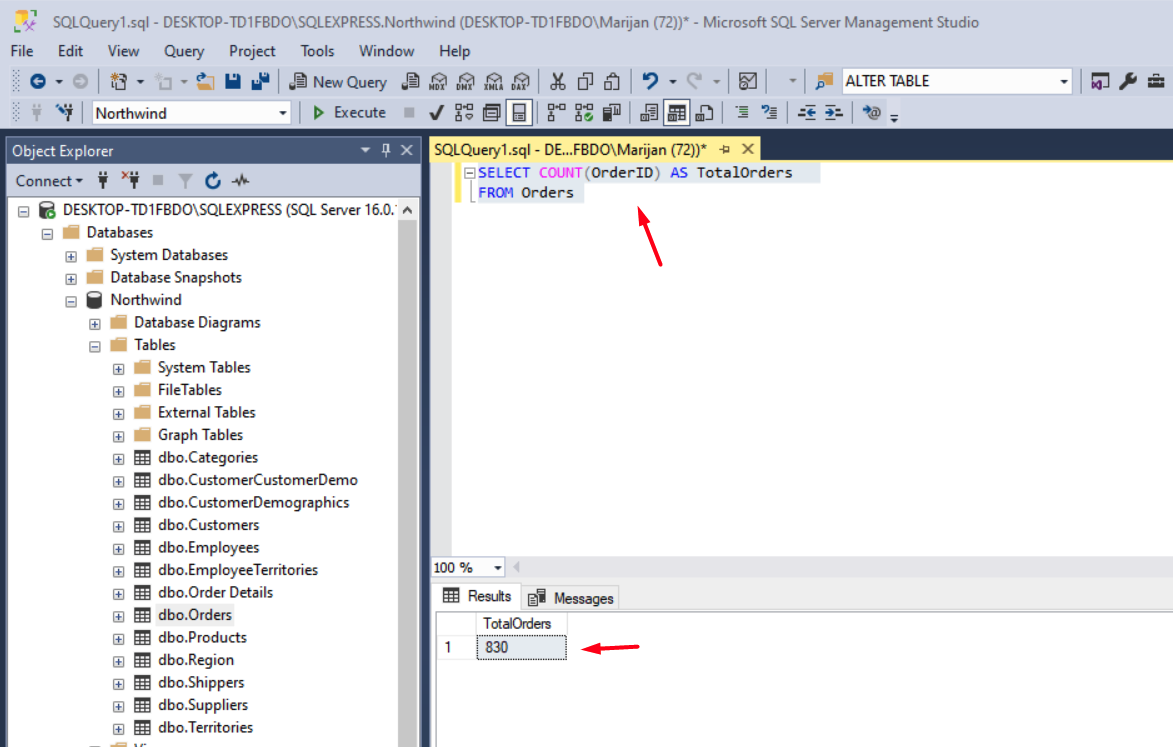Toggle Results to File mode
The height and width of the screenshot is (747, 1173).
coord(704,113)
